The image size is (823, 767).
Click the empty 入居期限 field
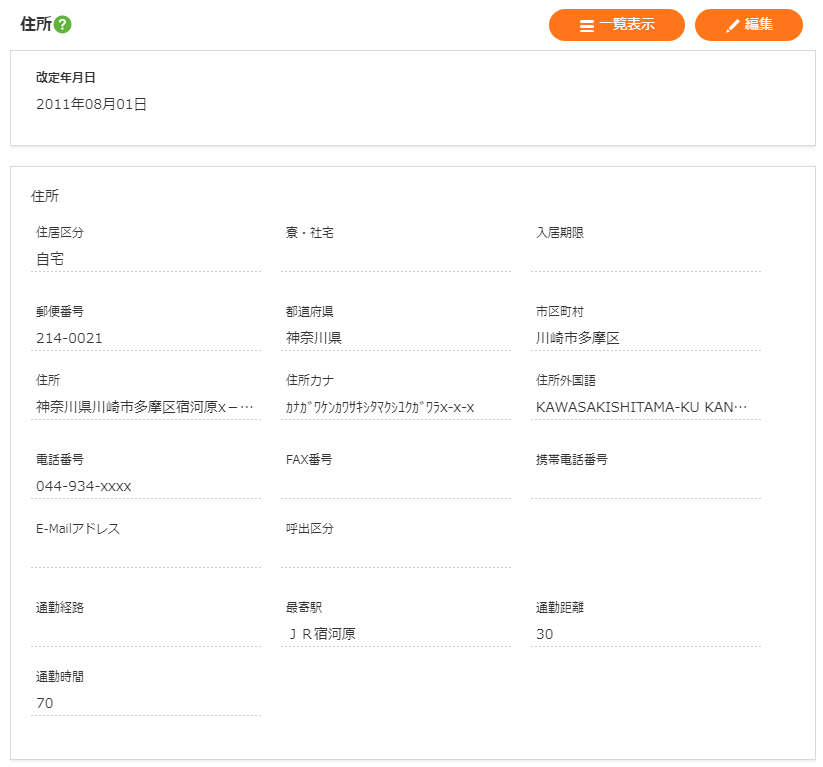point(645,259)
